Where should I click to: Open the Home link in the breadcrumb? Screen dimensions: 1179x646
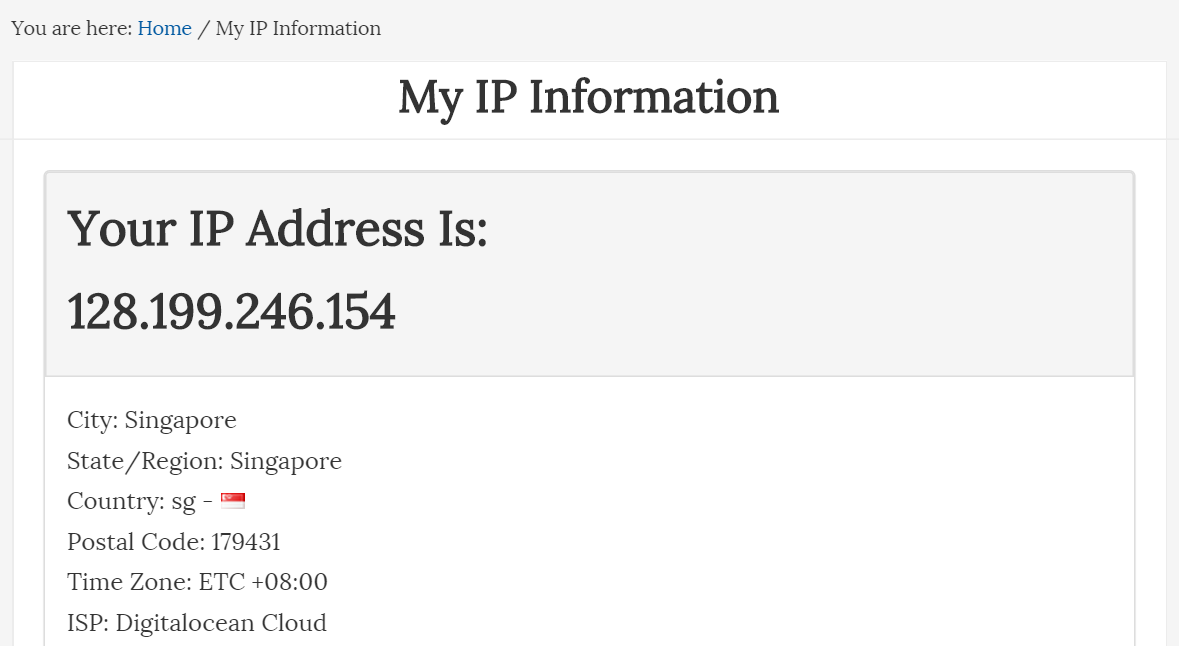coord(164,28)
